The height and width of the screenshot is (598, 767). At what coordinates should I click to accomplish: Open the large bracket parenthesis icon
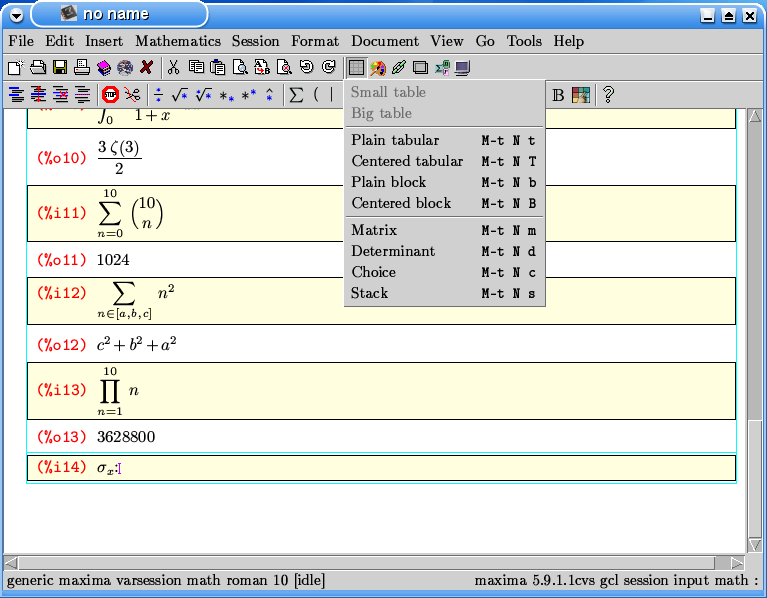pos(316,94)
